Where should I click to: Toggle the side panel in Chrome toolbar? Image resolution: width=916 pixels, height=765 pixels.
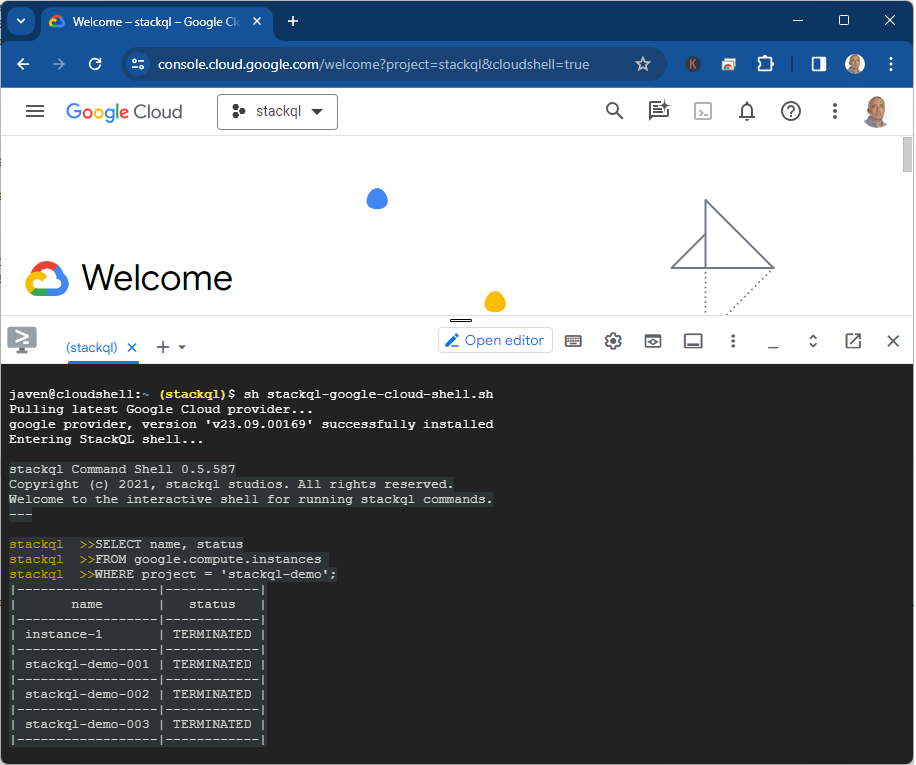[x=817, y=63]
